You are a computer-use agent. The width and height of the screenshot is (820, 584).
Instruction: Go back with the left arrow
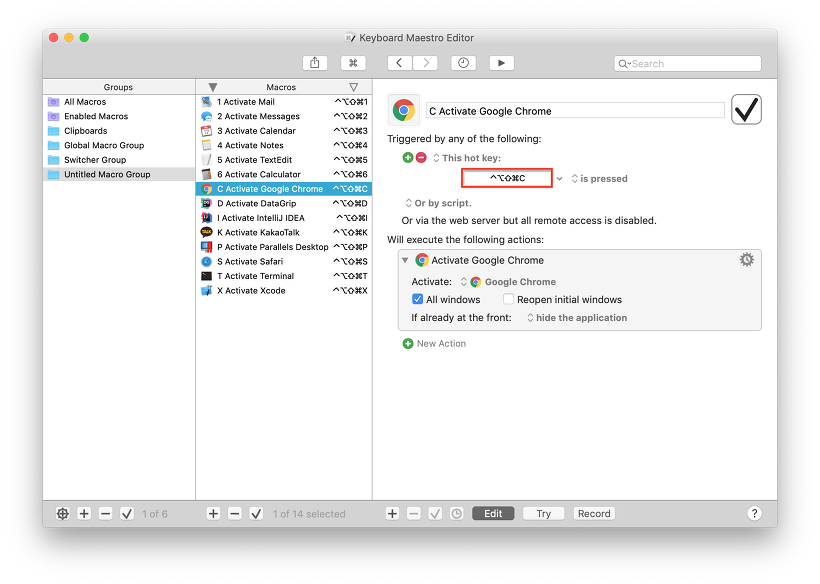(400, 63)
